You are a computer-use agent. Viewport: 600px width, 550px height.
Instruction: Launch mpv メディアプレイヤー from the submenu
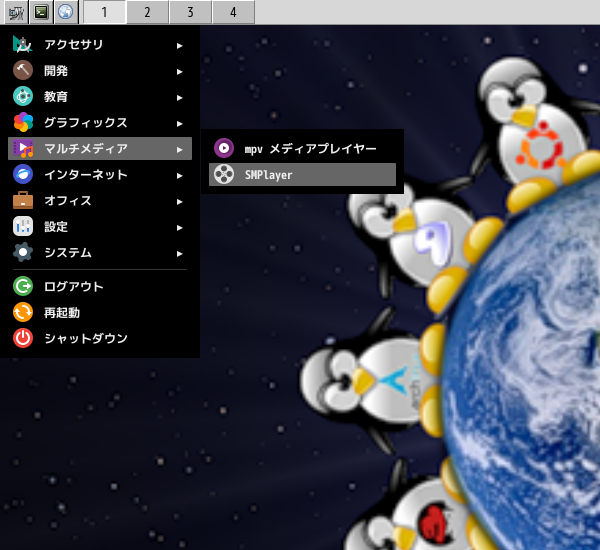coord(302,149)
